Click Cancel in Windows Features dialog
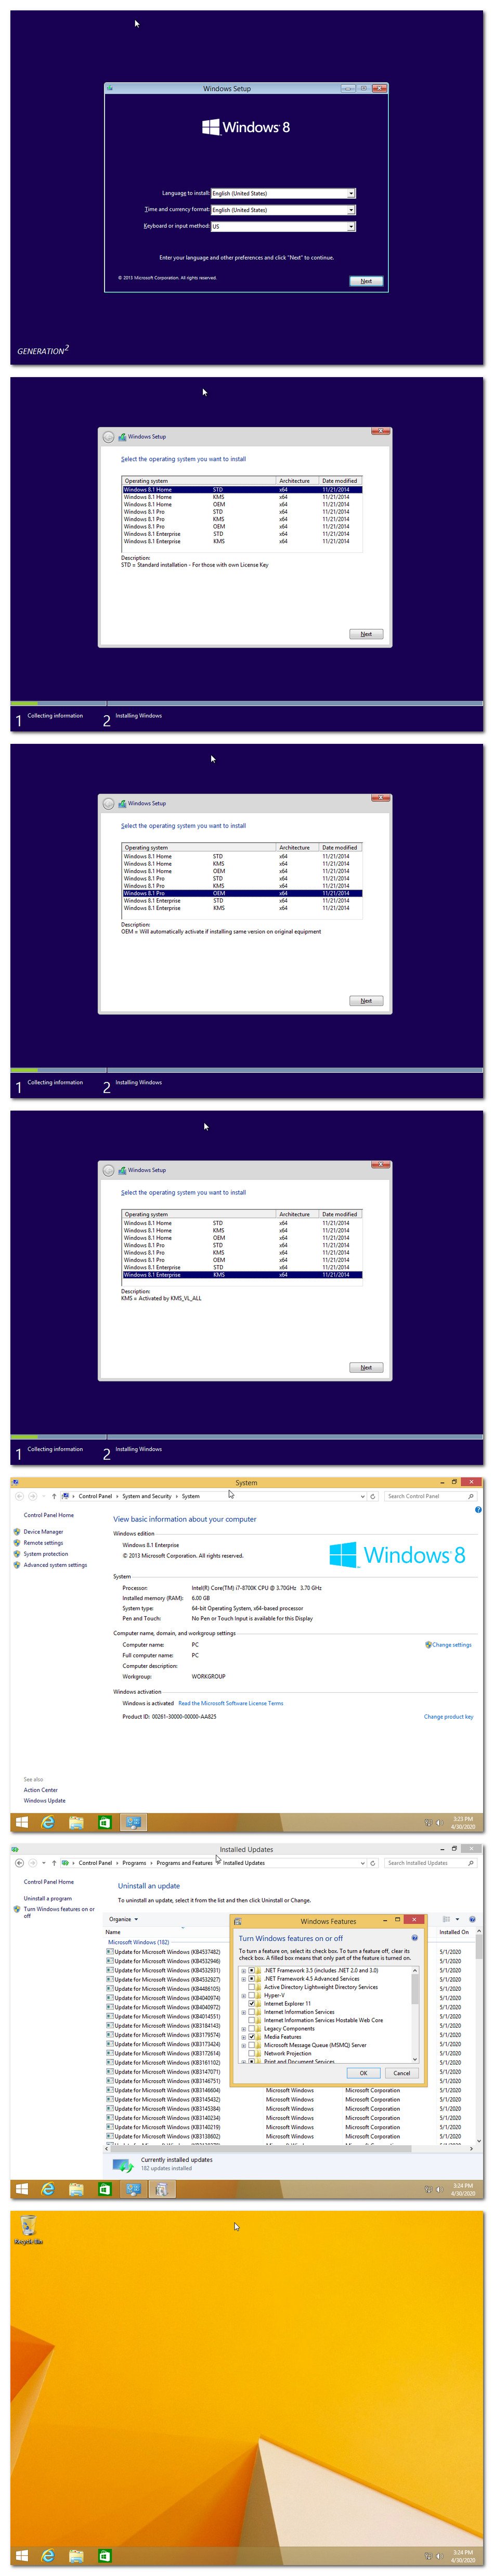Image resolution: width=494 pixels, height=2576 pixels. 401,2073
